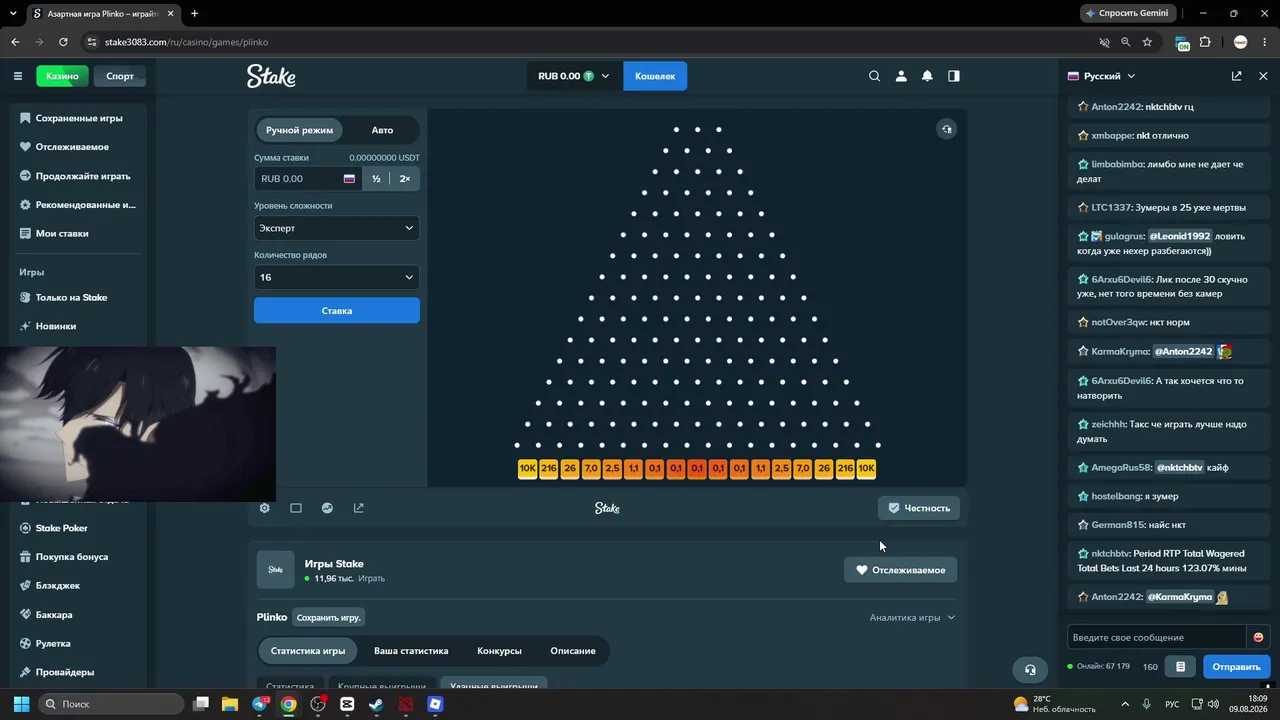Go to the Stake logo home page

point(271,76)
